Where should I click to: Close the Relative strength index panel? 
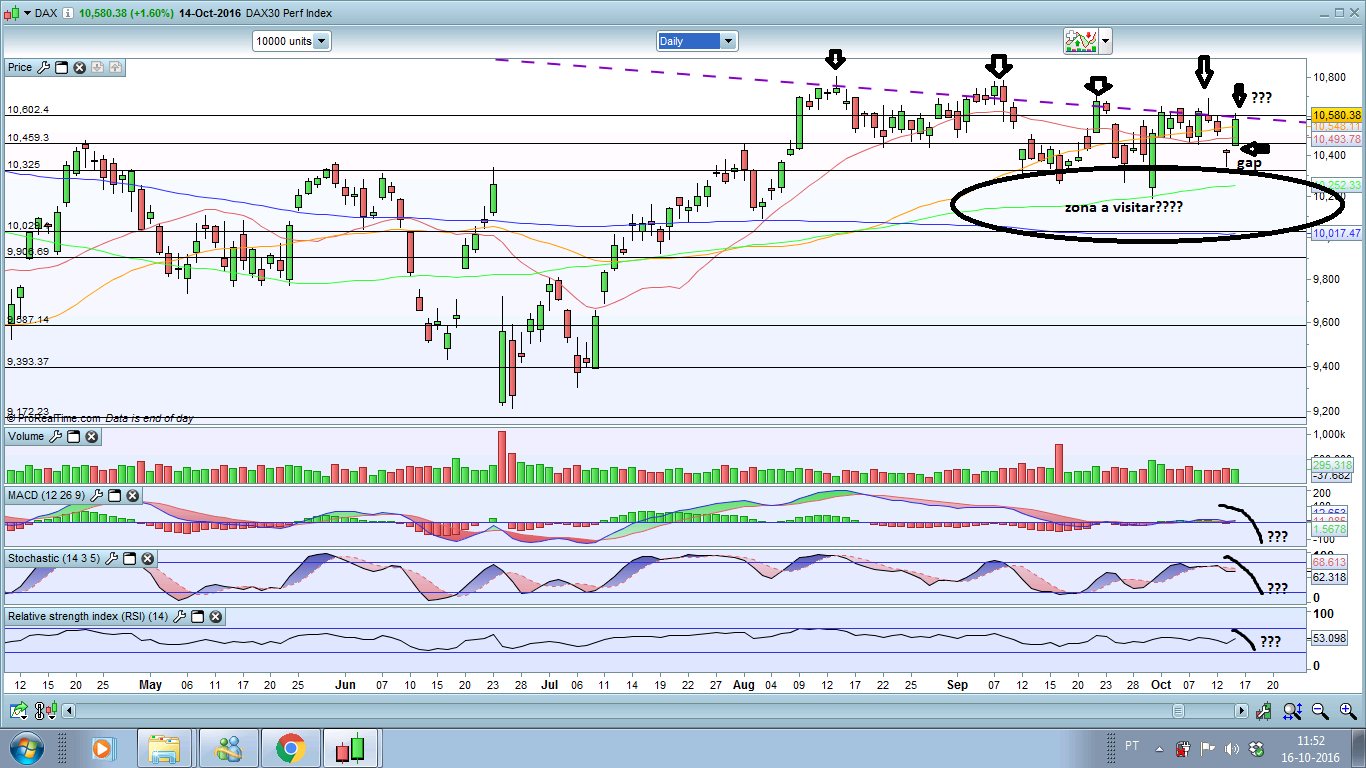click(215, 617)
